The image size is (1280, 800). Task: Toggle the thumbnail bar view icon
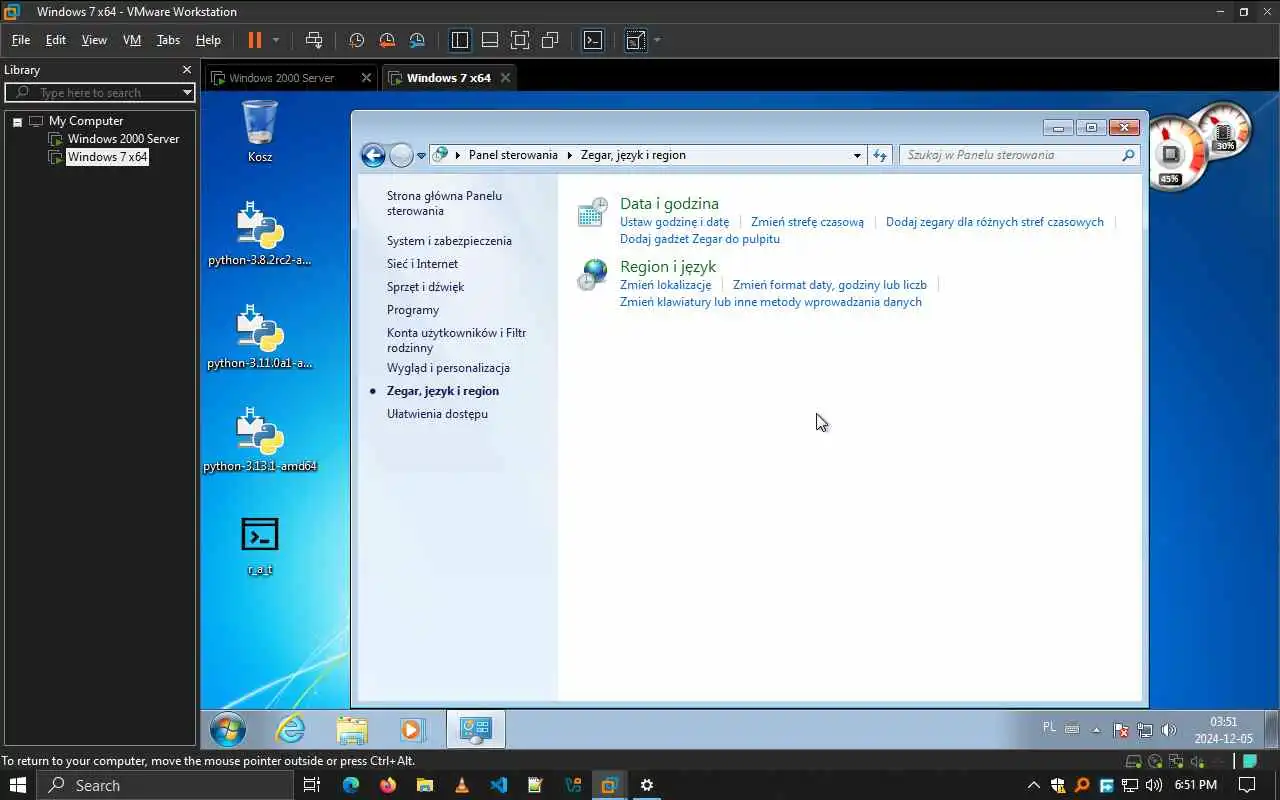pos(490,40)
